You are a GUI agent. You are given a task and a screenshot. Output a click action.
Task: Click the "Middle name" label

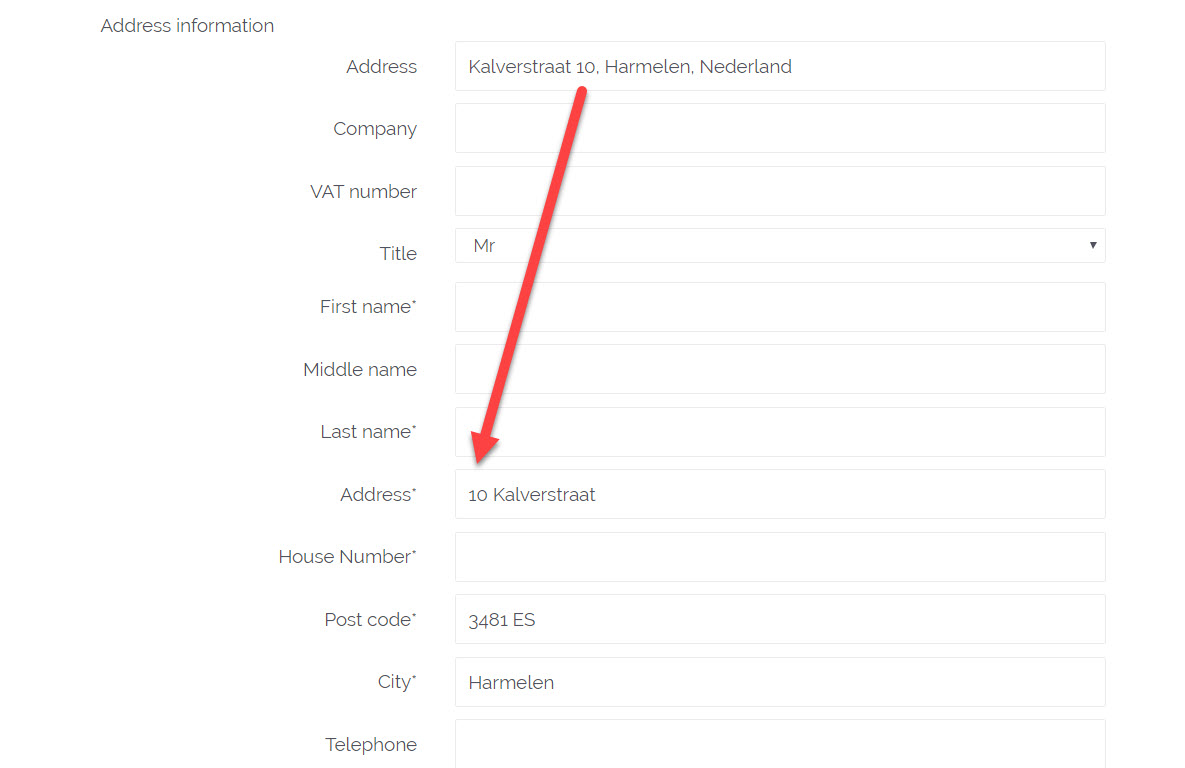[360, 370]
